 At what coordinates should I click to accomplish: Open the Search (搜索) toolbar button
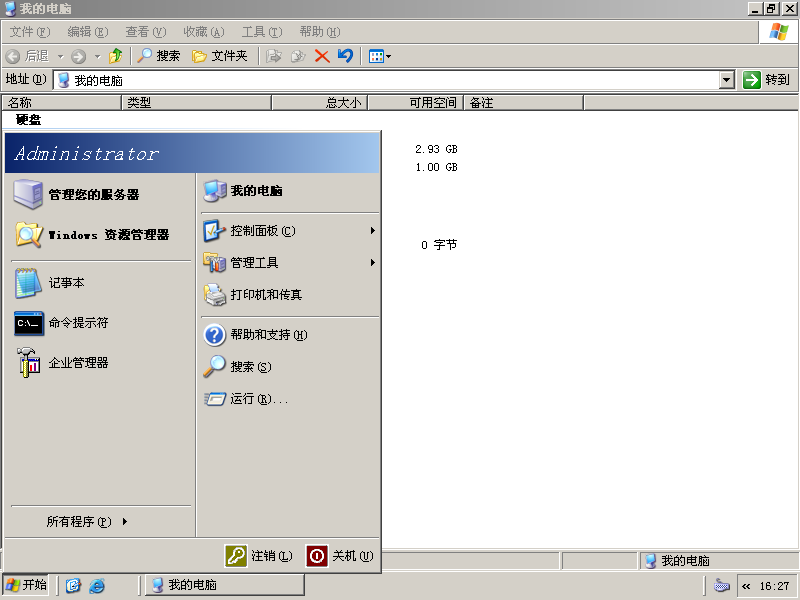point(159,56)
